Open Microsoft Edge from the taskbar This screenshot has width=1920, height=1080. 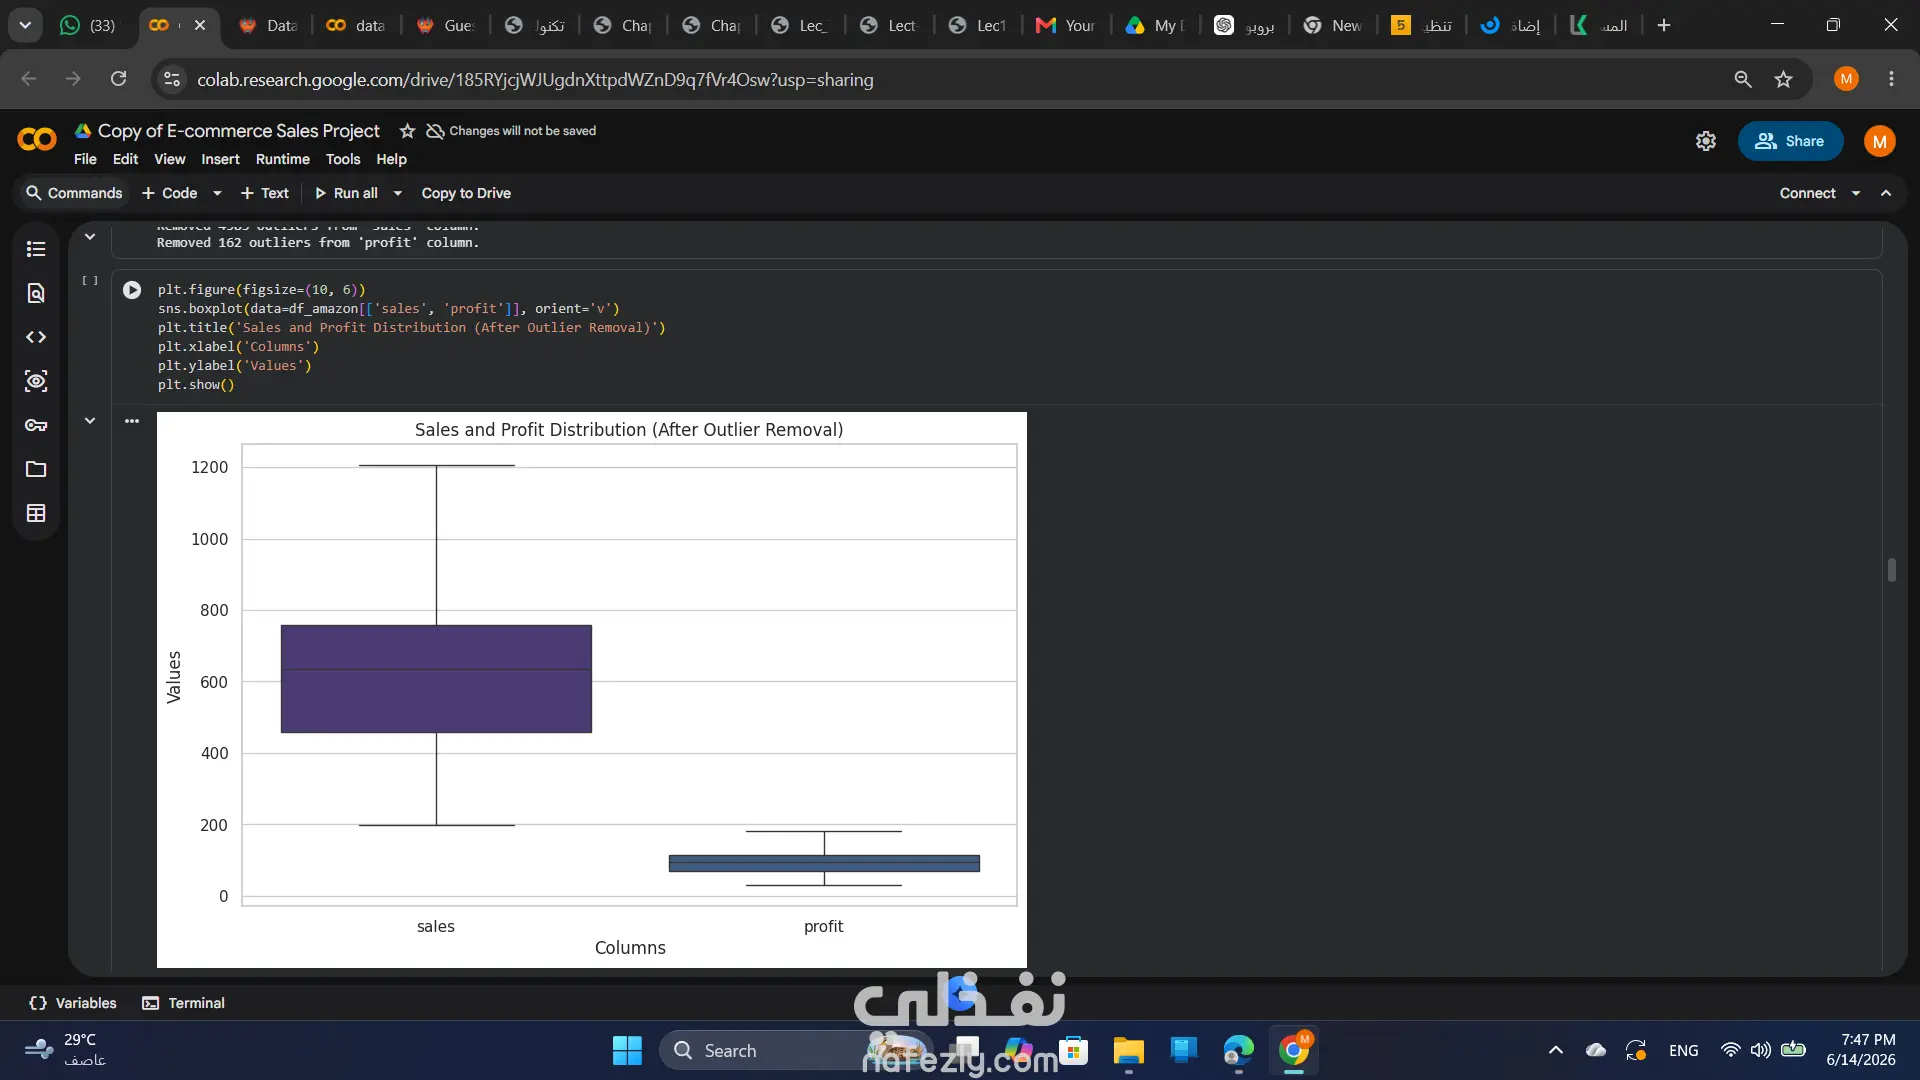(x=1238, y=1051)
